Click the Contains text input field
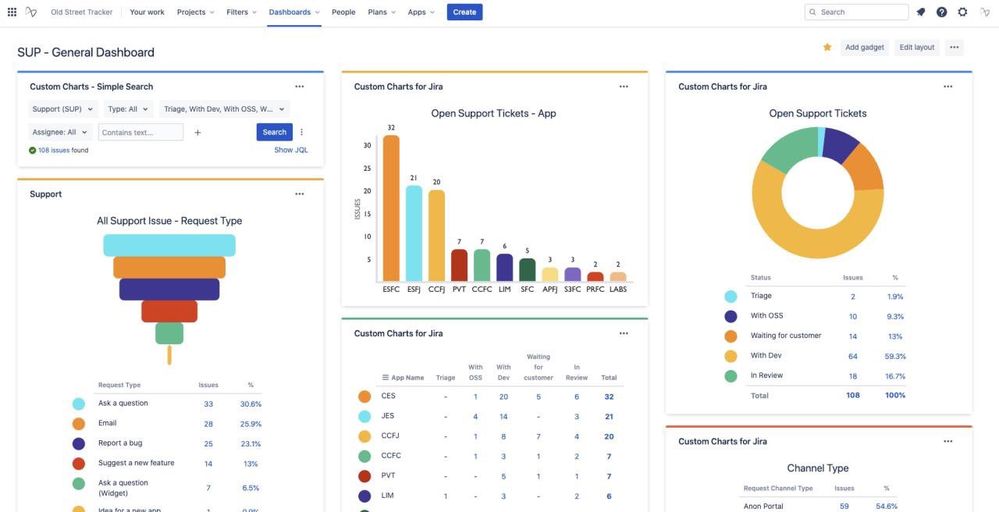Image resolution: width=999 pixels, height=512 pixels. (x=141, y=132)
